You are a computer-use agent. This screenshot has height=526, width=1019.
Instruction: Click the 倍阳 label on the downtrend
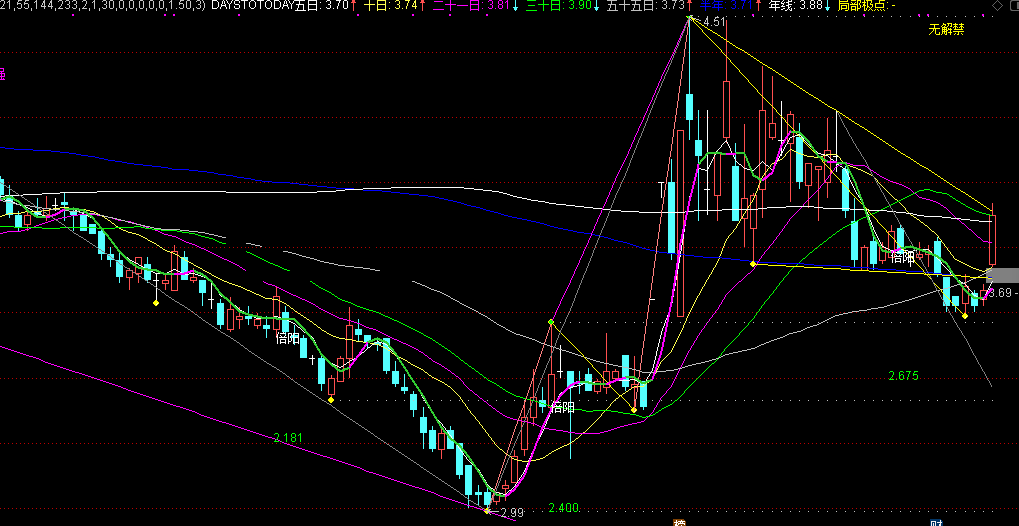pyautogui.click(x=288, y=338)
